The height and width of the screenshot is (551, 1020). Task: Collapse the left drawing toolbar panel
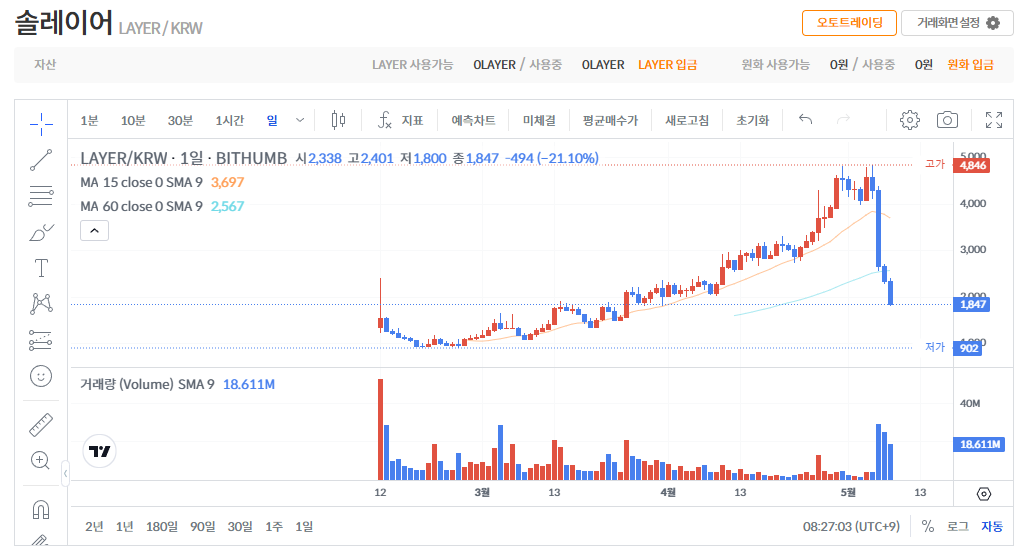pyautogui.click(x=65, y=474)
